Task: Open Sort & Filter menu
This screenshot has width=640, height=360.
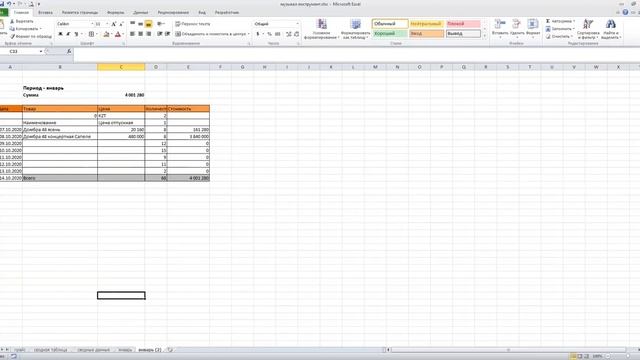Action: 588,29
